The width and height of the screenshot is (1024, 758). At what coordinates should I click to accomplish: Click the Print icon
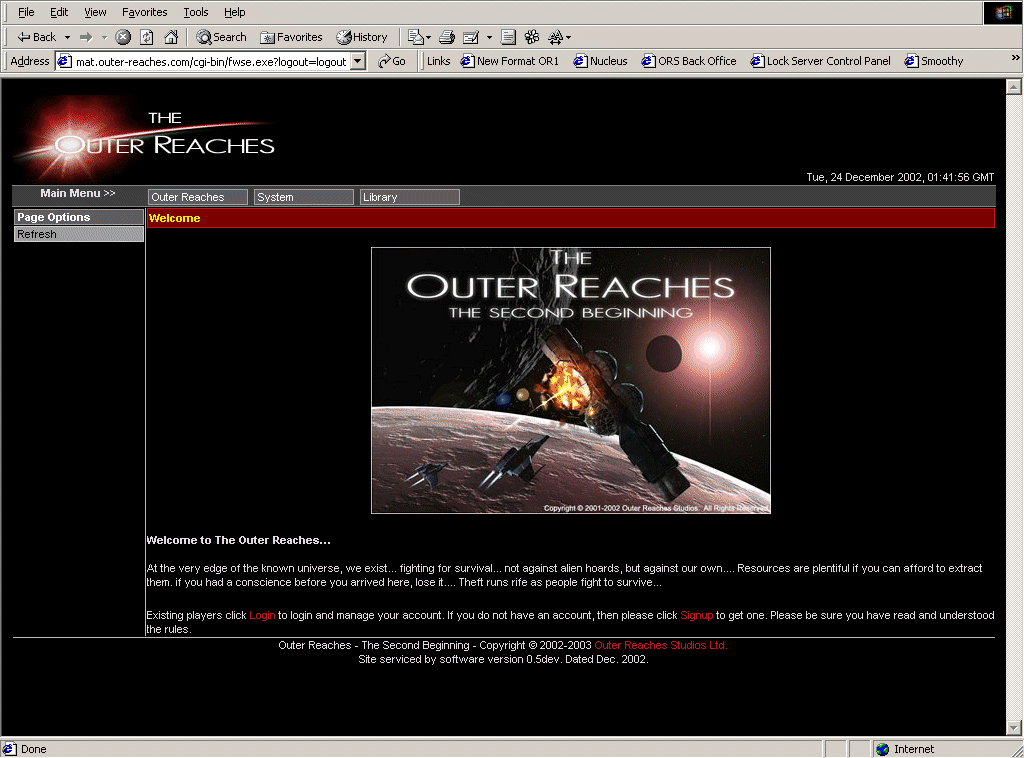[x=447, y=37]
